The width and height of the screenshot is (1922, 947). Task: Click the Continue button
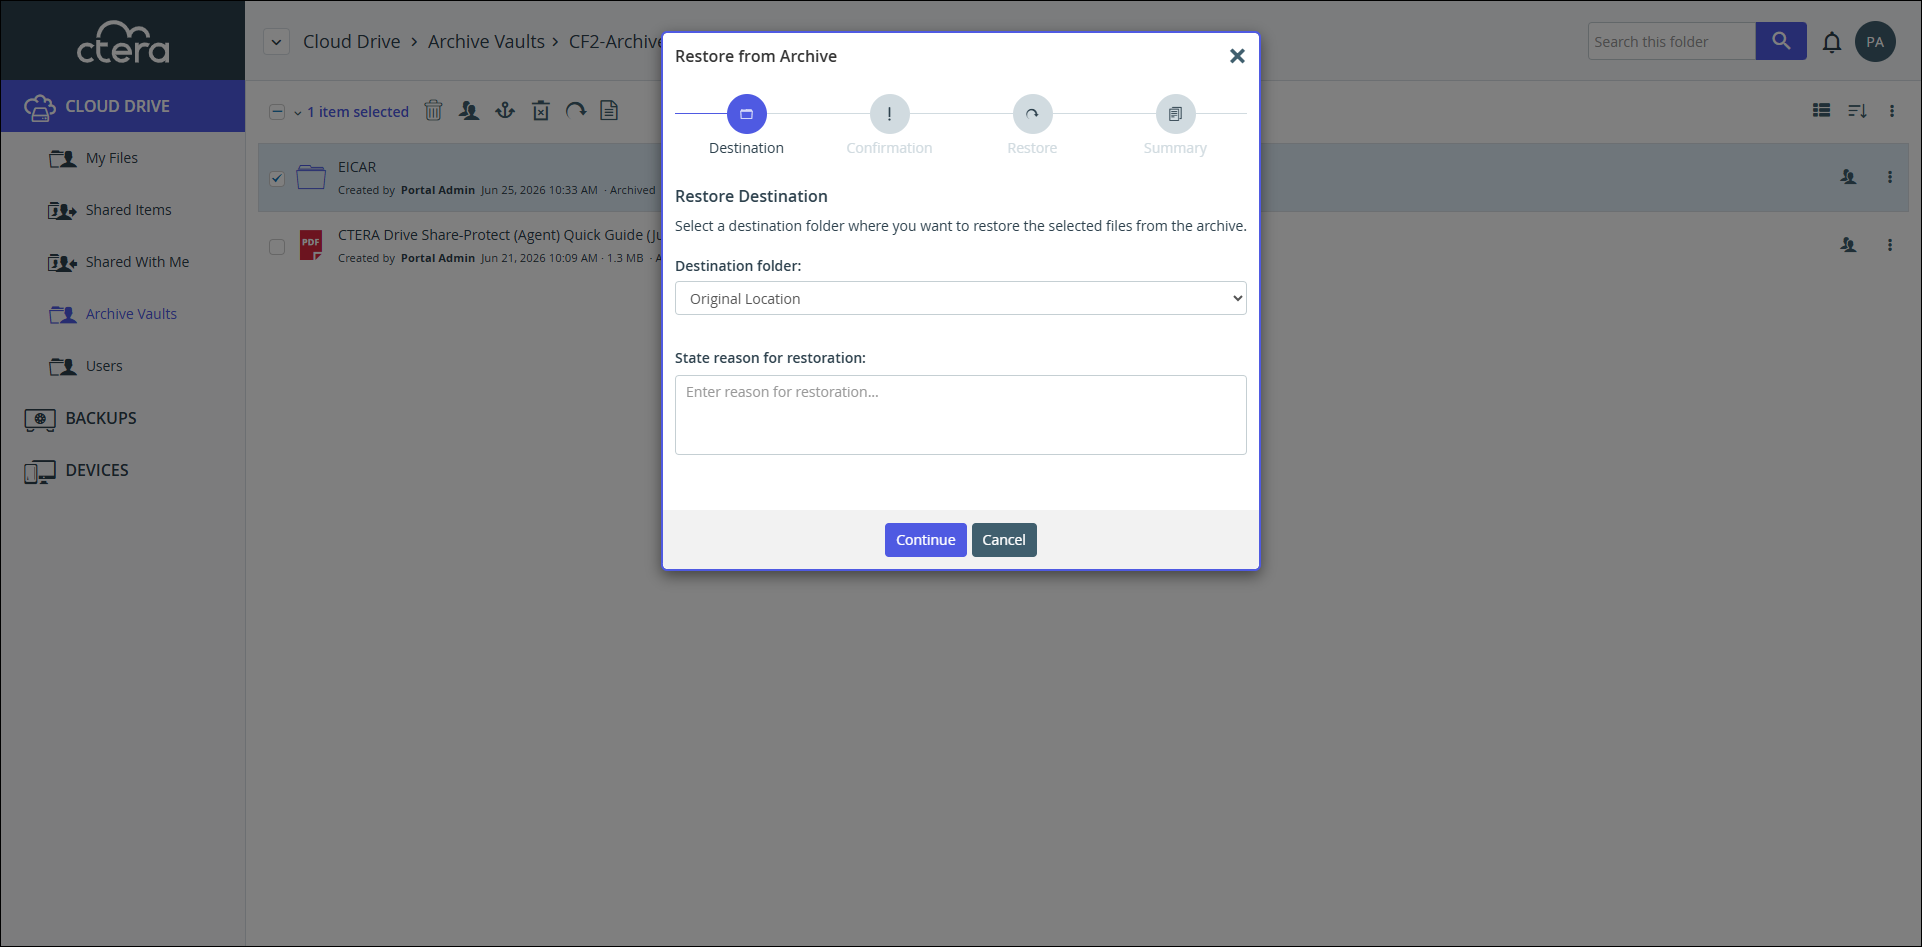[925, 540]
